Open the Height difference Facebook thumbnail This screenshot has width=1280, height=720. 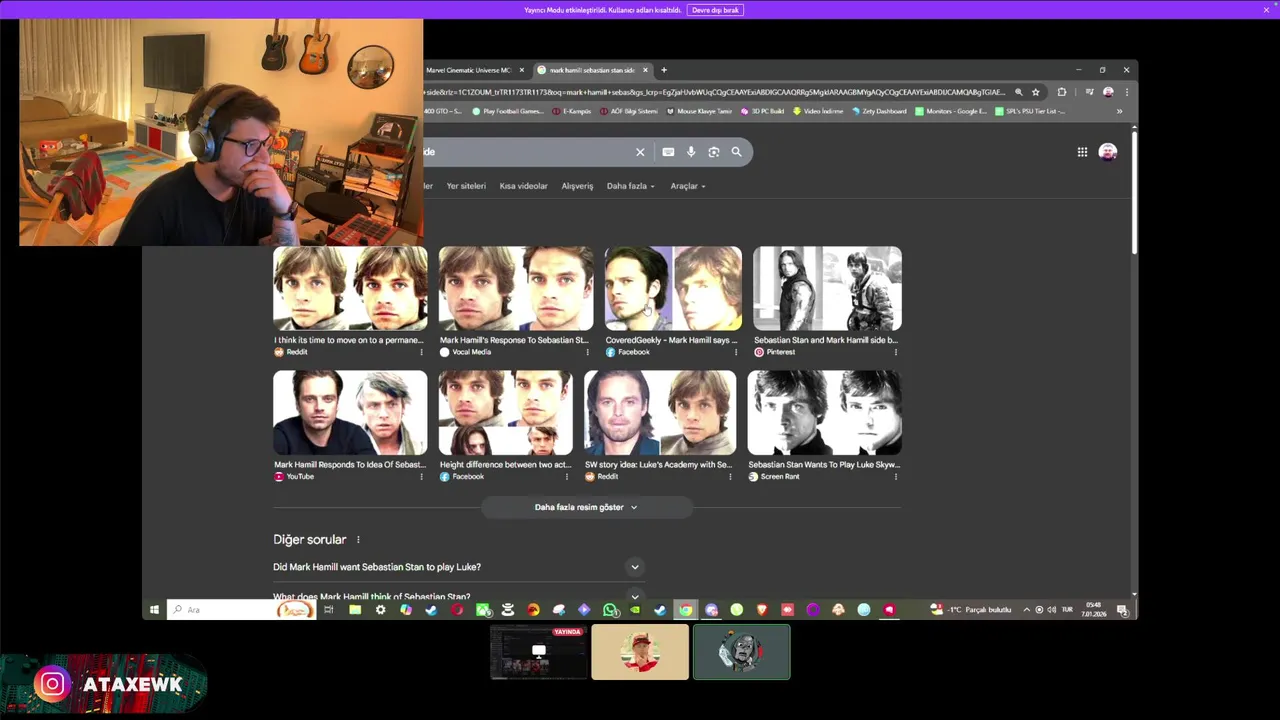pyautogui.click(x=506, y=413)
